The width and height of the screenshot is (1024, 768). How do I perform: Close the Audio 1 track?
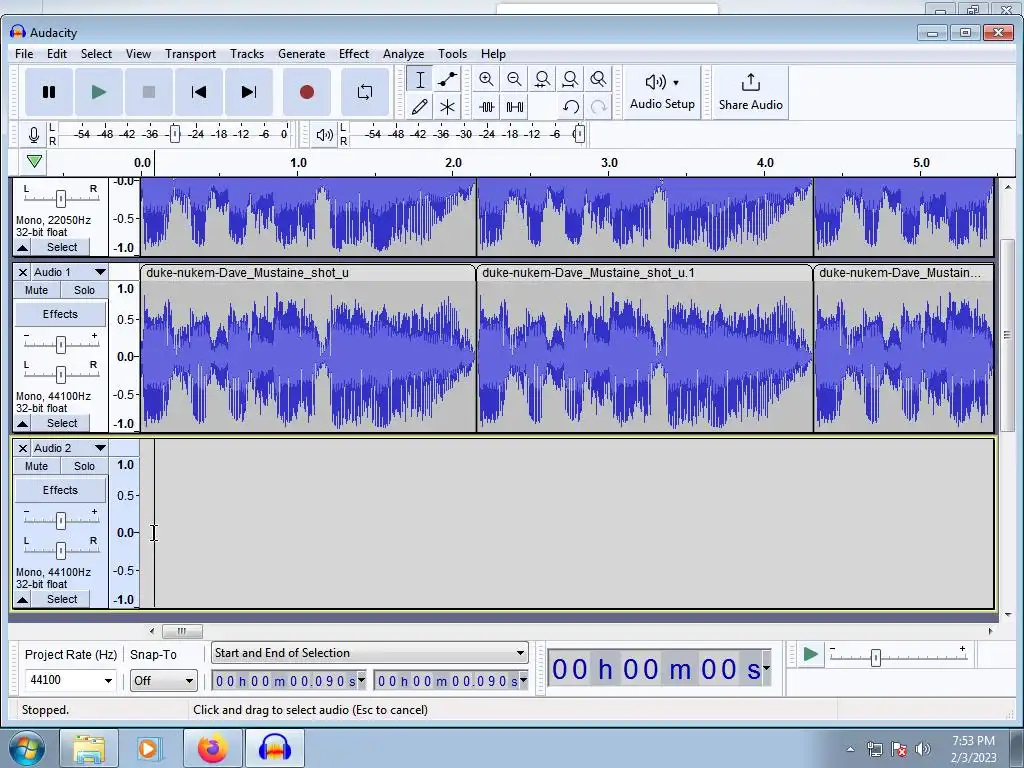pos(22,272)
